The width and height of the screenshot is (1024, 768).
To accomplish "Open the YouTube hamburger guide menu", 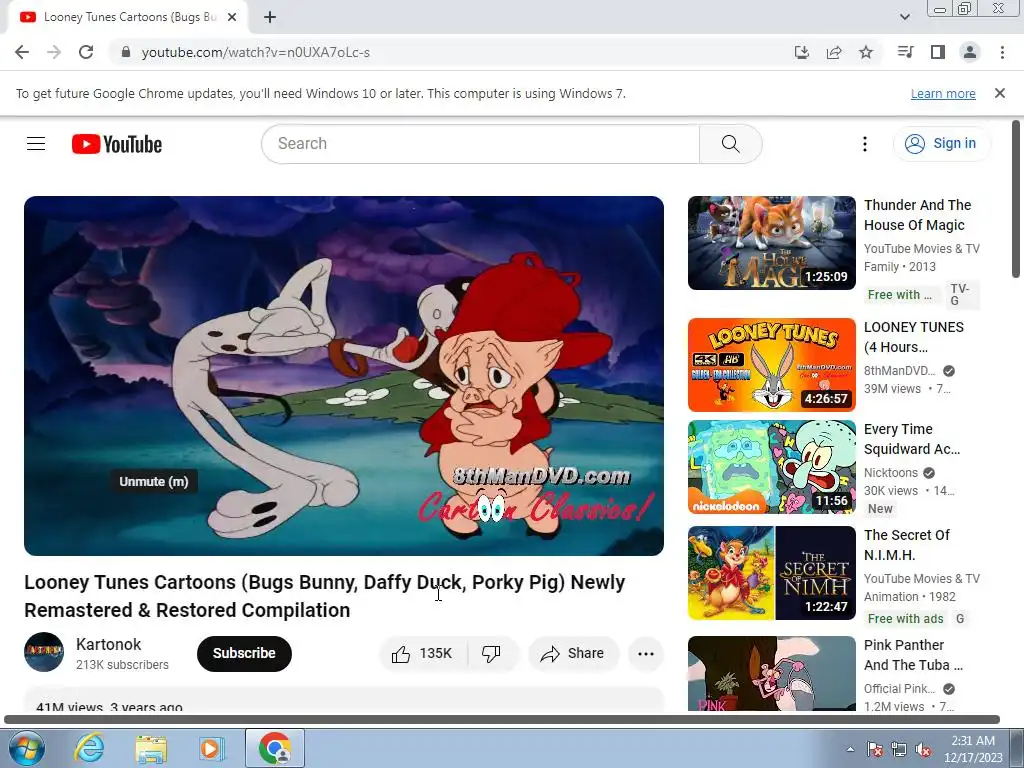I will click(36, 144).
